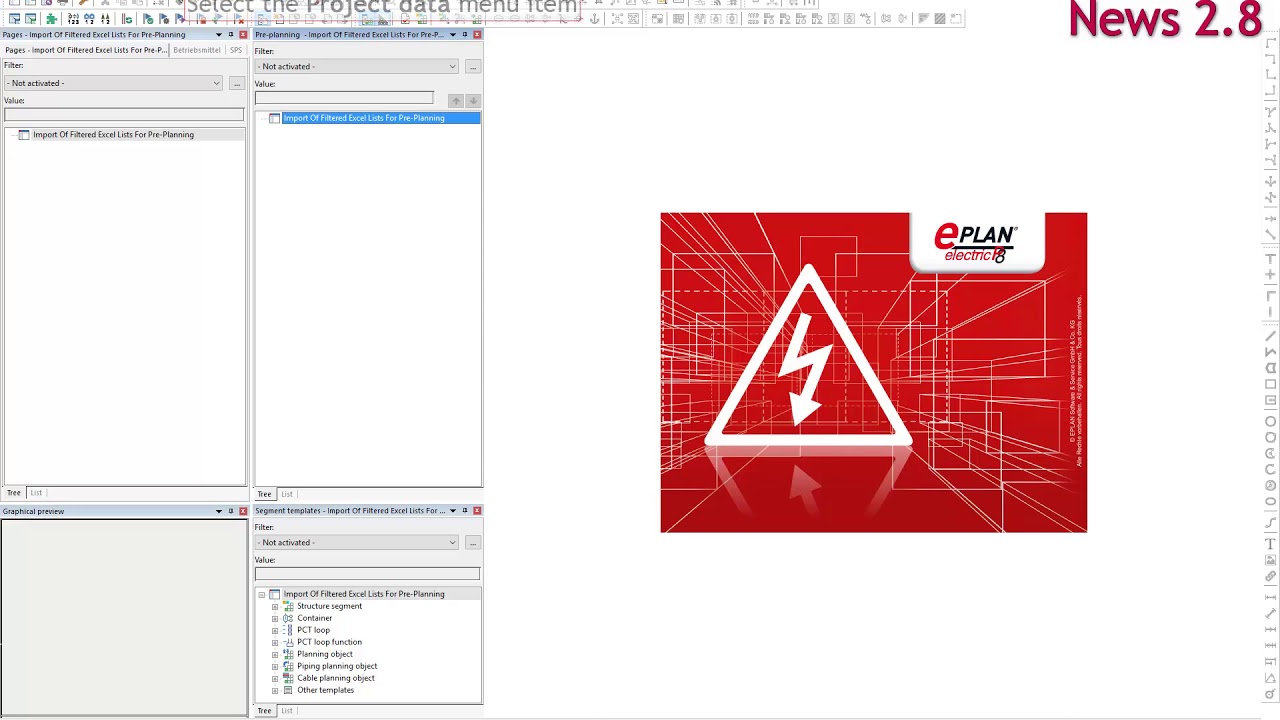1280x720 pixels.
Task: Select the project root in Segment templates tree
Action: tap(364, 594)
